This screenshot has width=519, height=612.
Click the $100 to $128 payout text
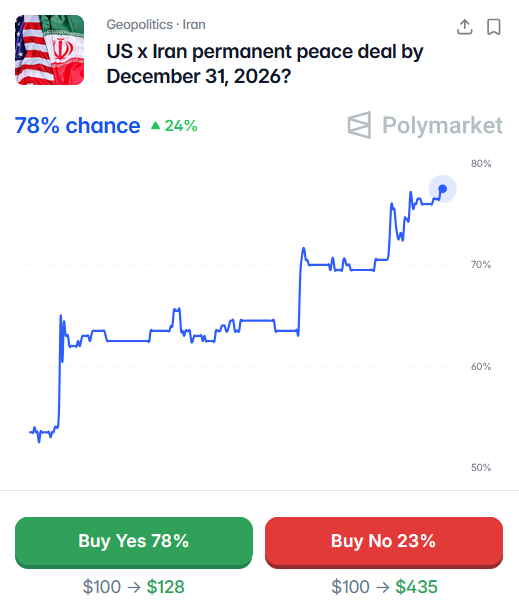coord(133,587)
